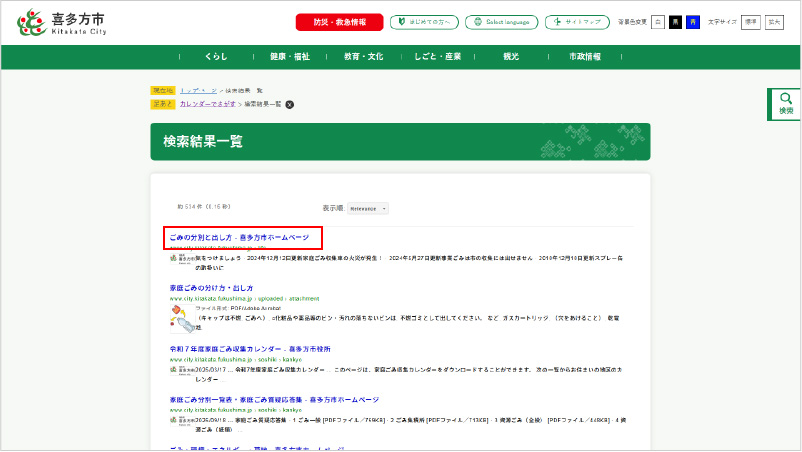The image size is (802, 452).
Task: Set text size to 標準
Action: (x=750, y=22)
